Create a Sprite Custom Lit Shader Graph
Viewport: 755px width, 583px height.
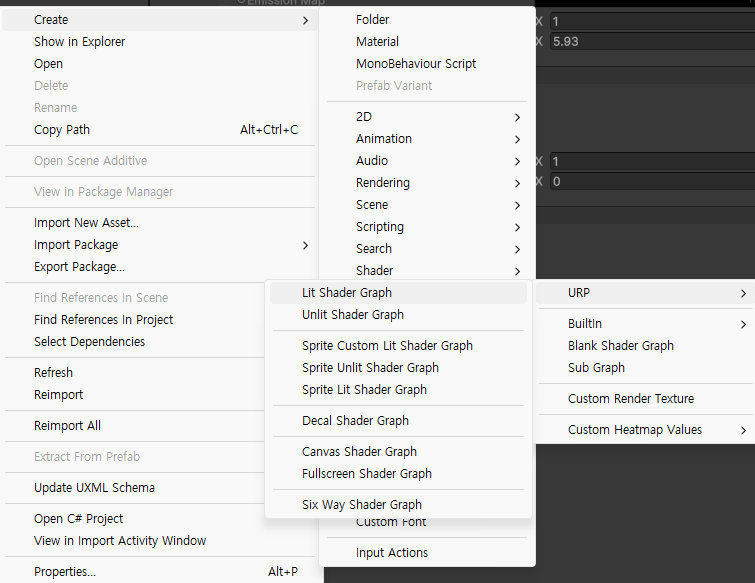(x=387, y=346)
